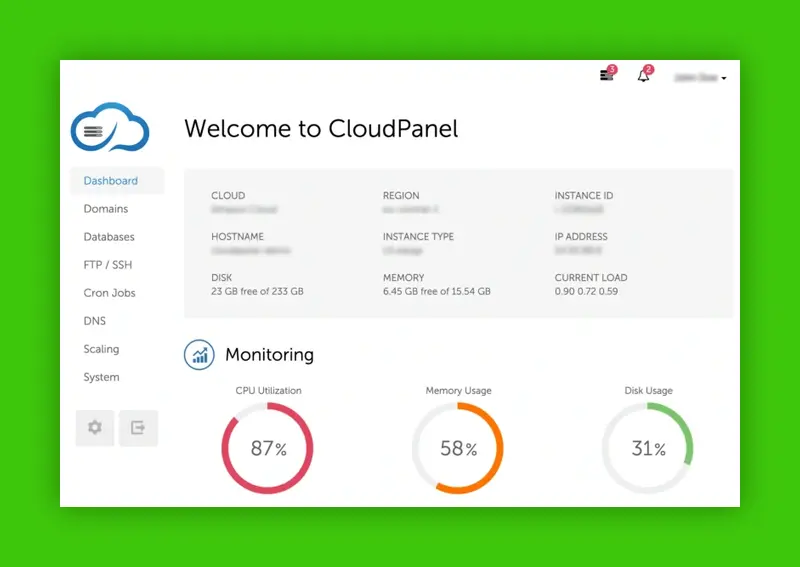Viewport: 800px width, 567px height.
Task: Click the Monitoring section heading
Action: pyautogui.click(x=269, y=355)
